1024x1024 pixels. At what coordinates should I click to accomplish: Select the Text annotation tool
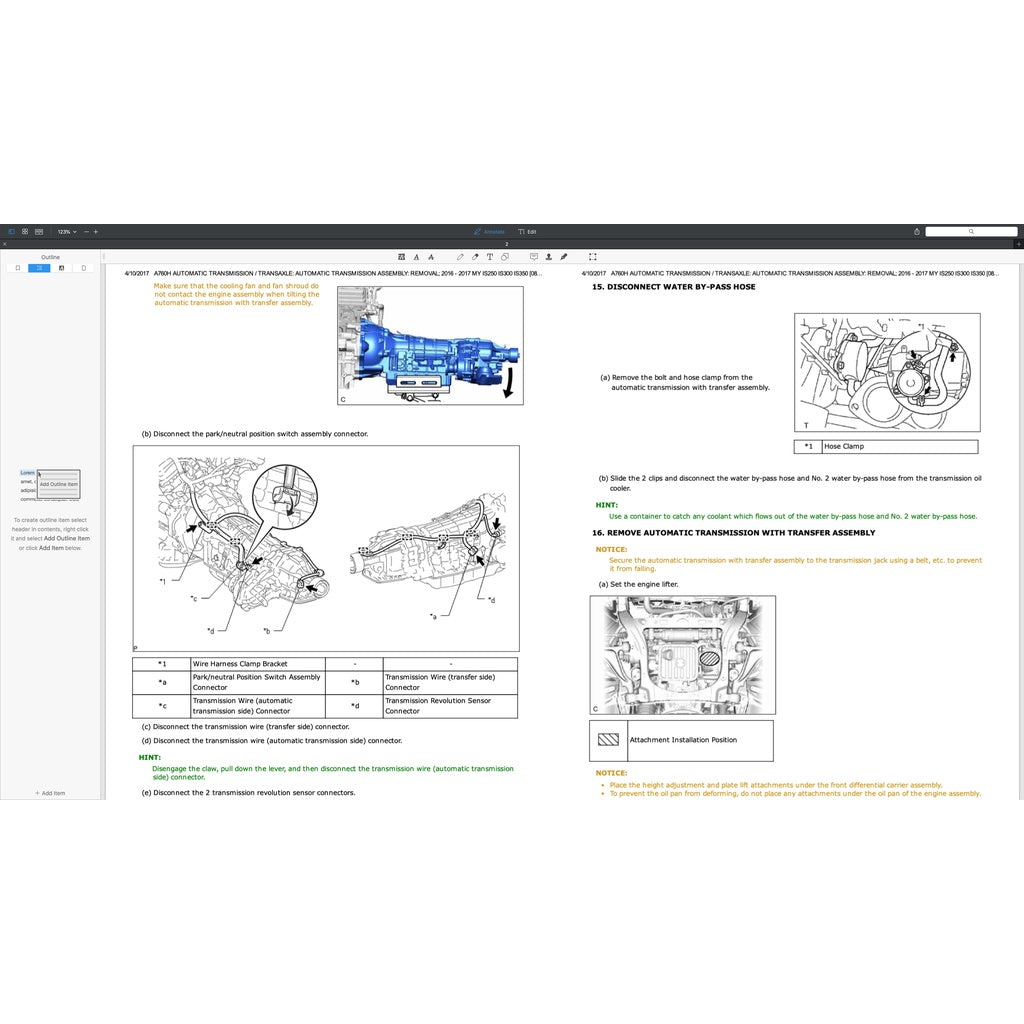click(x=490, y=256)
